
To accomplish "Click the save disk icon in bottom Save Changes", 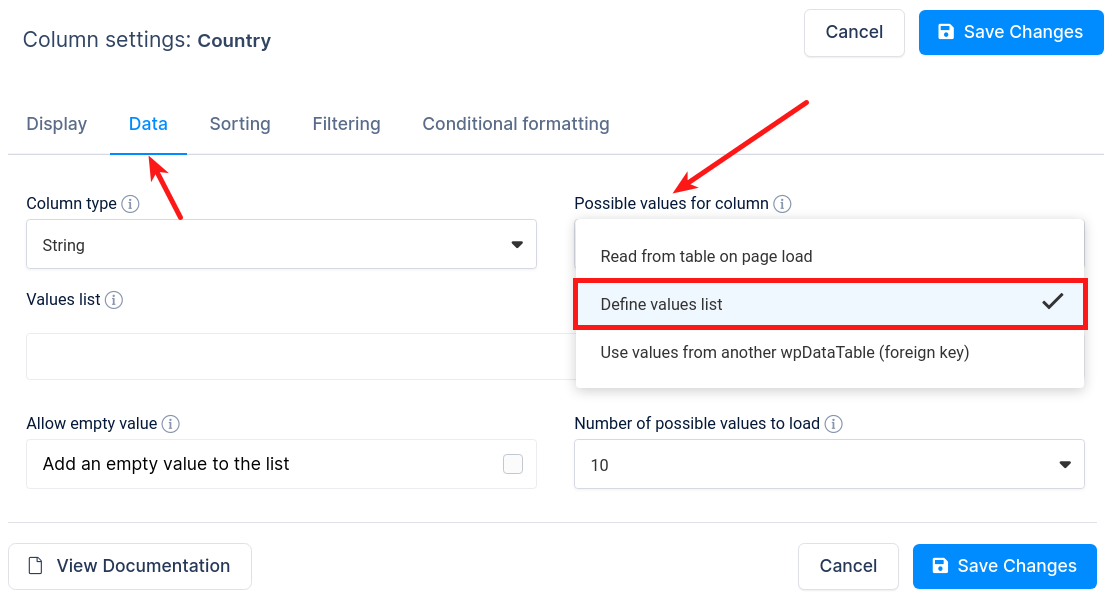I will (939, 566).
